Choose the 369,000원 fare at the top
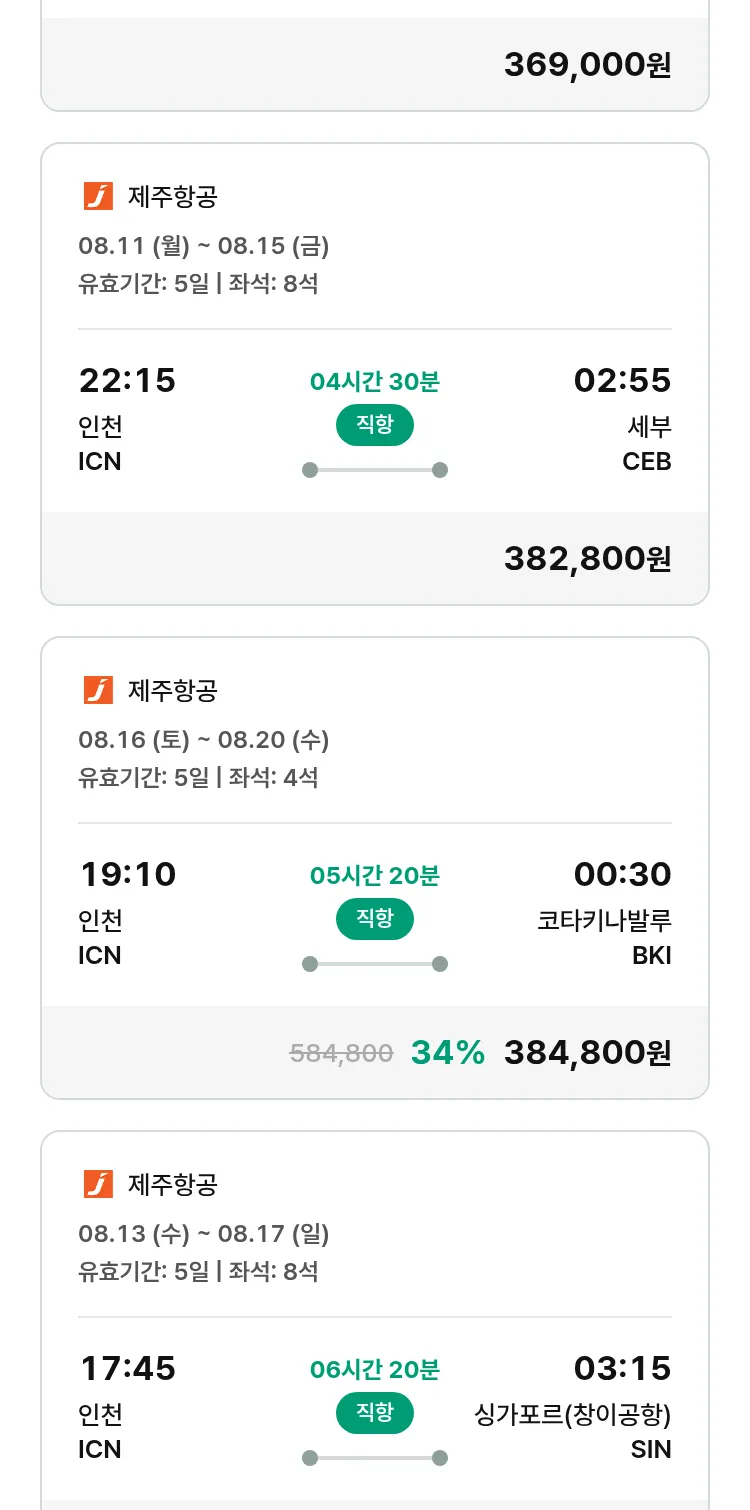Image resolution: width=750 pixels, height=1510 pixels. tap(587, 65)
